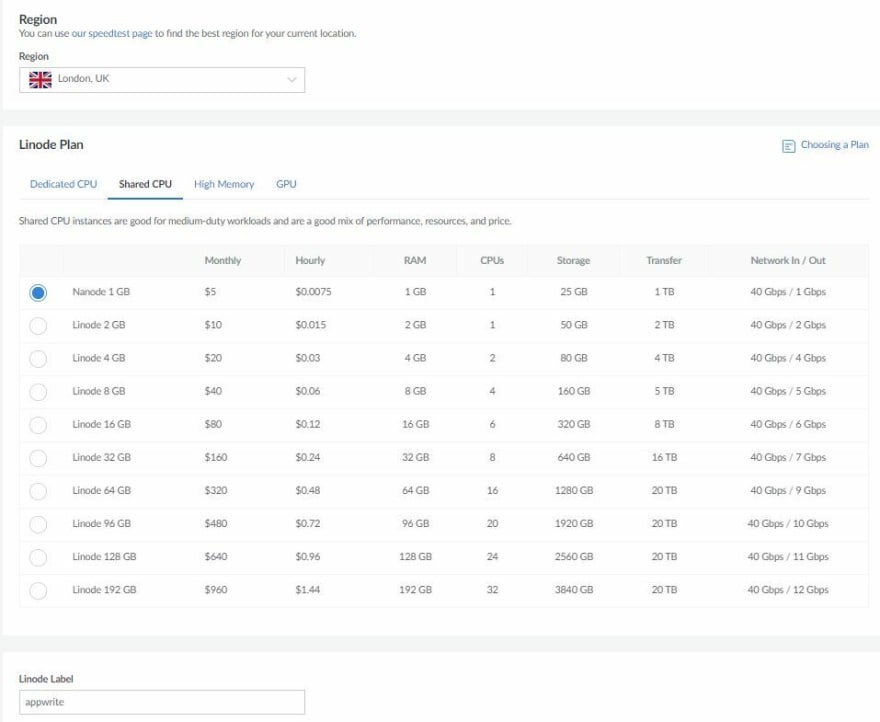The height and width of the screenshot is (722, 880).
Task: Select the Linode 2 GB plan radio
Action: coord(38,326)
